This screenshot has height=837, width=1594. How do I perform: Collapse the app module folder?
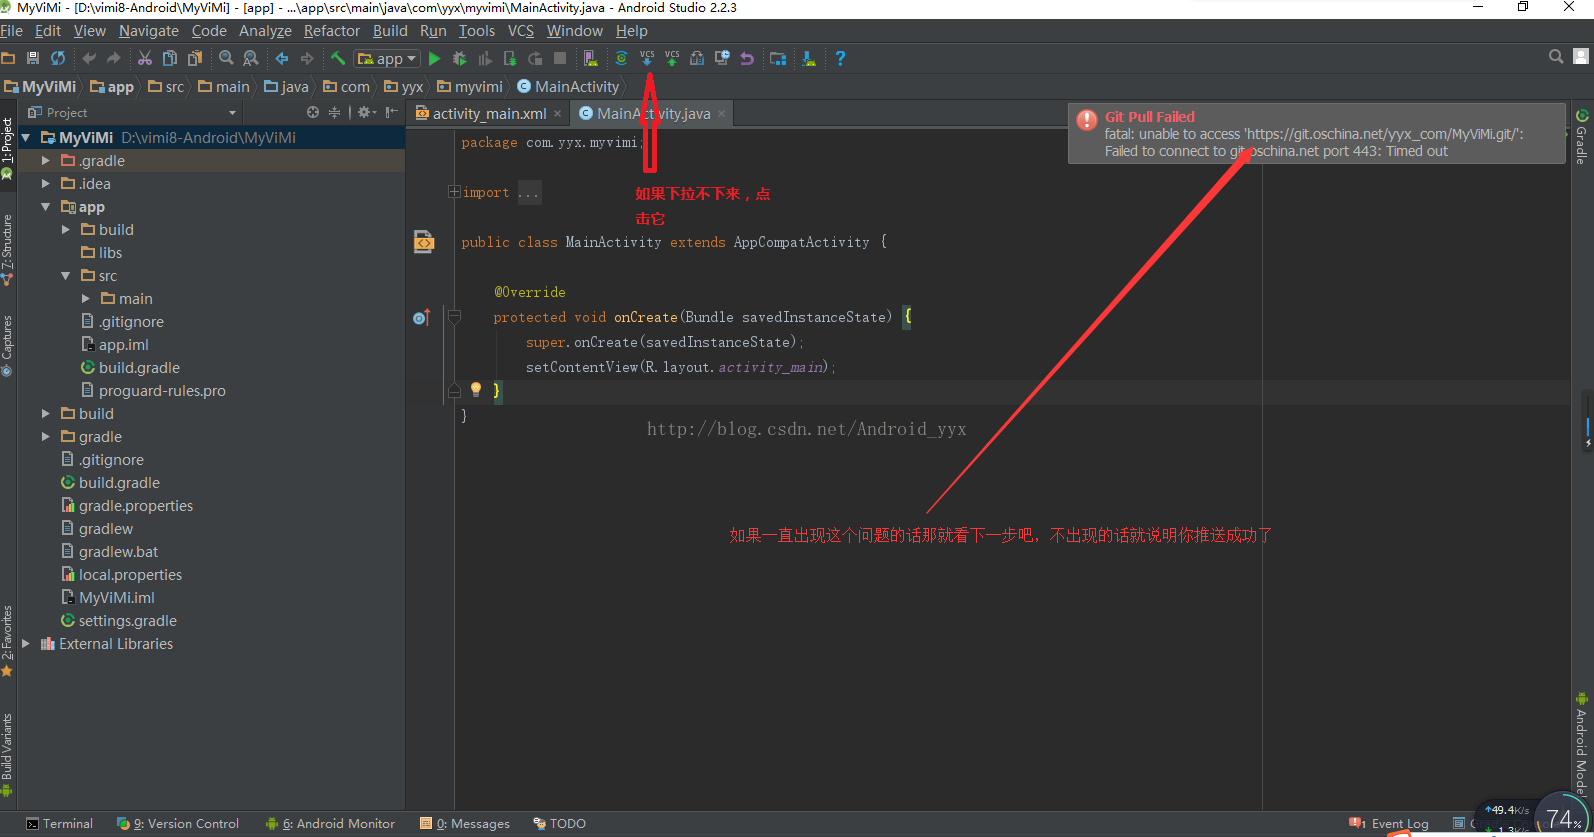[45, 207]
